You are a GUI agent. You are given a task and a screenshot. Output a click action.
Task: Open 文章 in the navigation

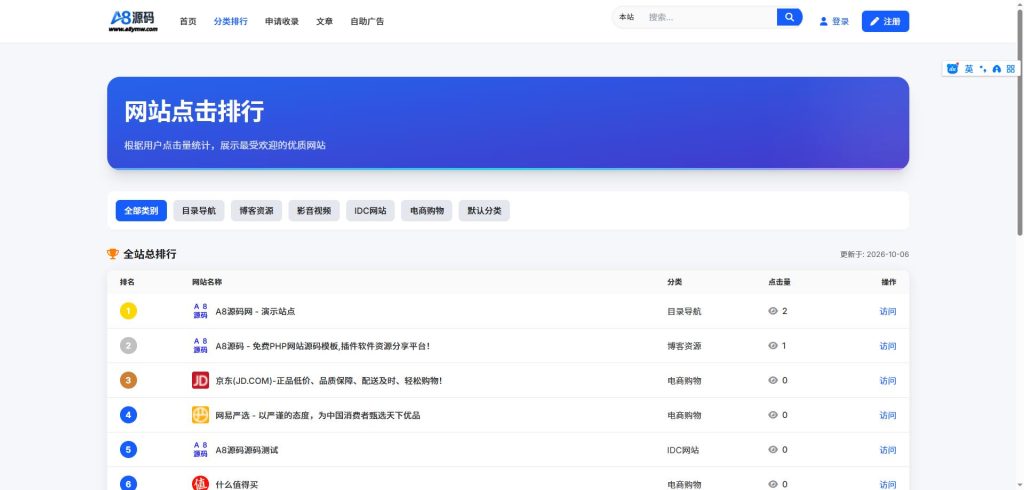(x=325, y=22)
